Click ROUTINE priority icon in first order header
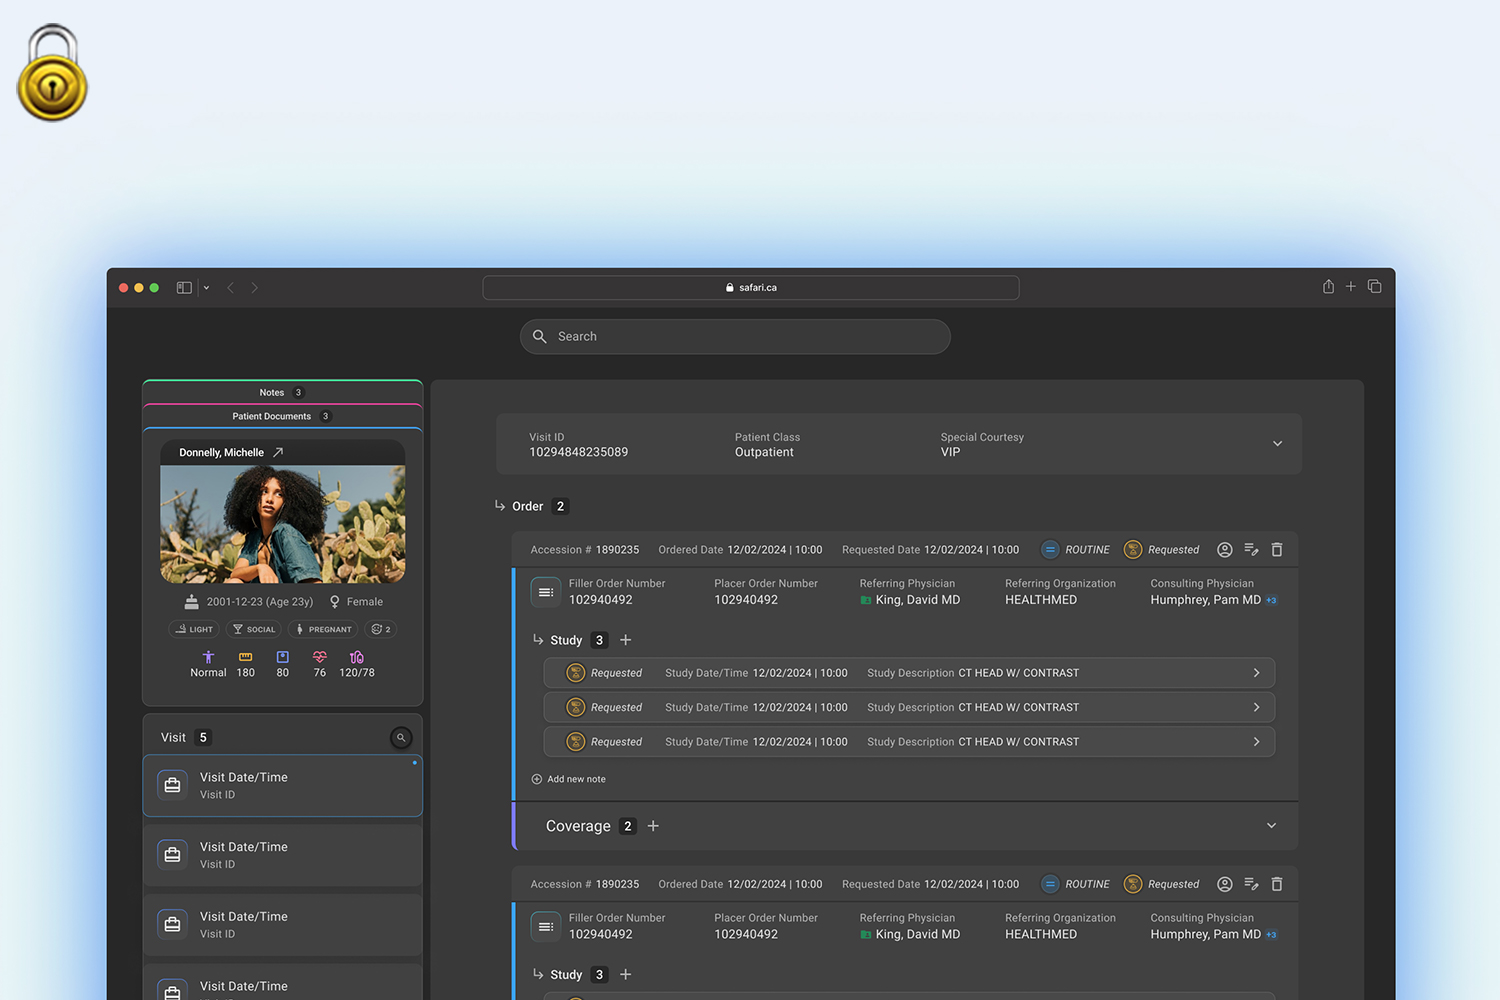Screen dimensions: 1500x1000 point(1050,550)
